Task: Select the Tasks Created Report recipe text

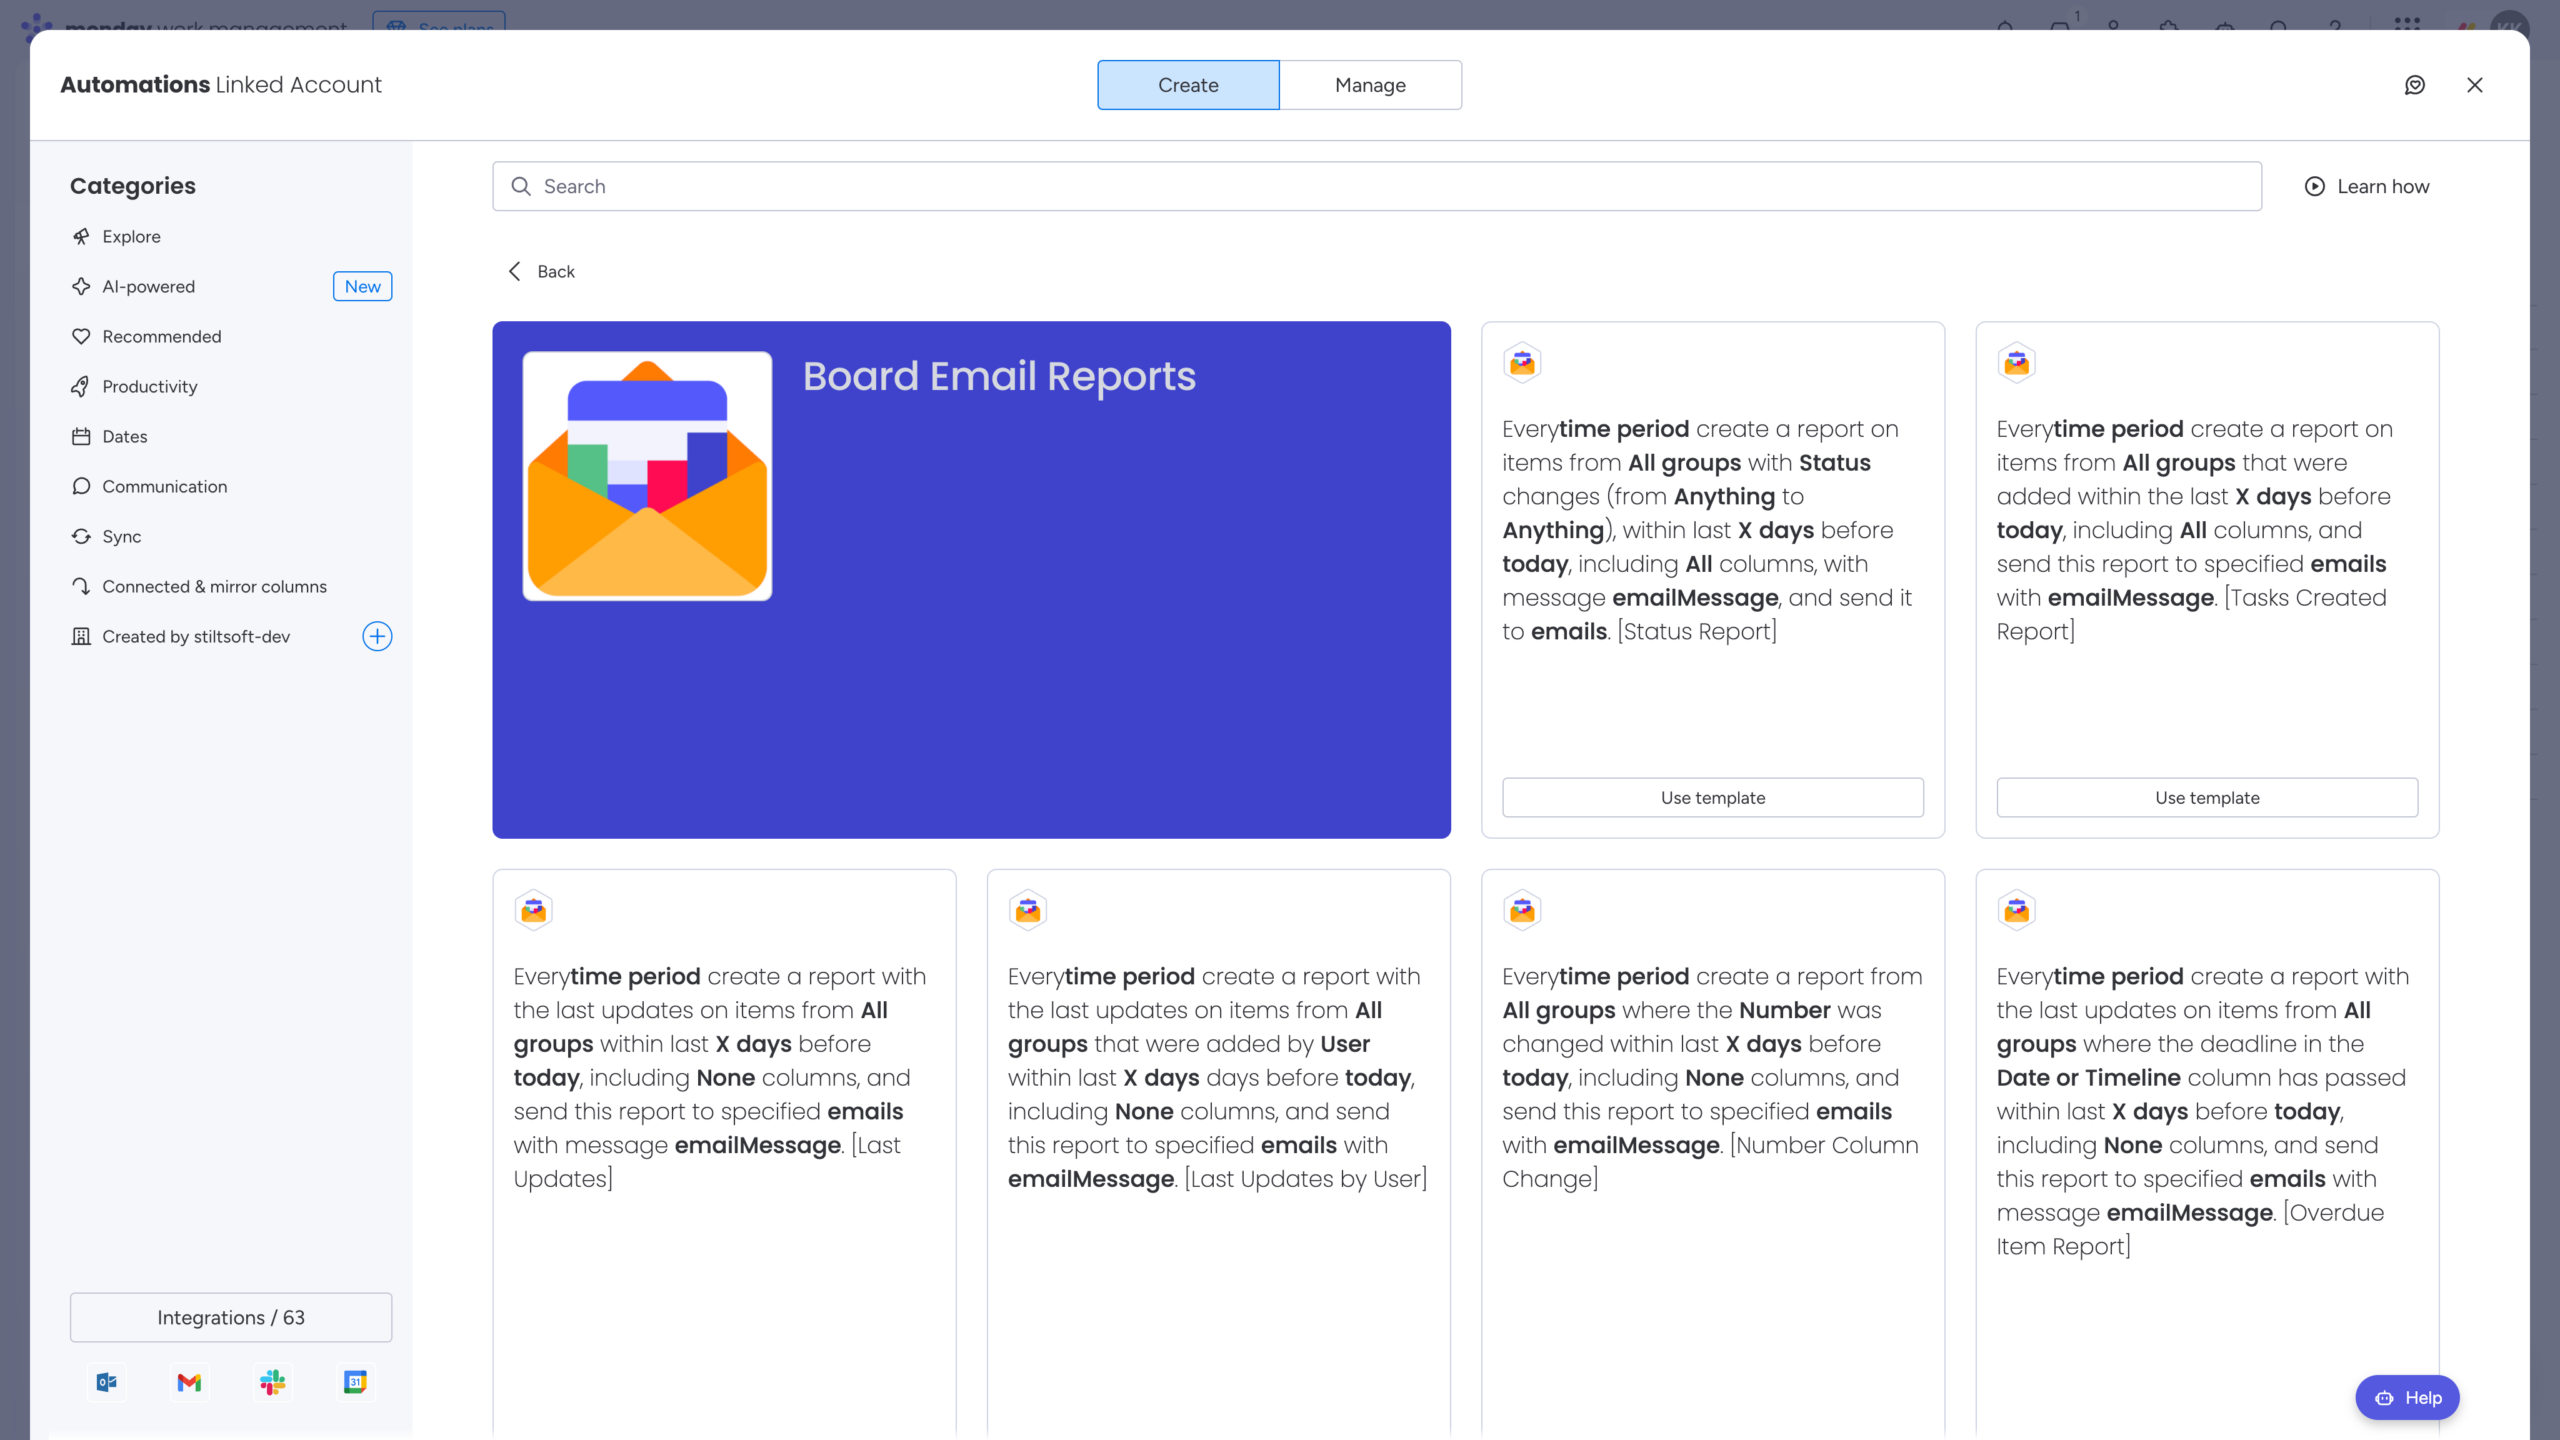Action: click(x=2195, y=530)
